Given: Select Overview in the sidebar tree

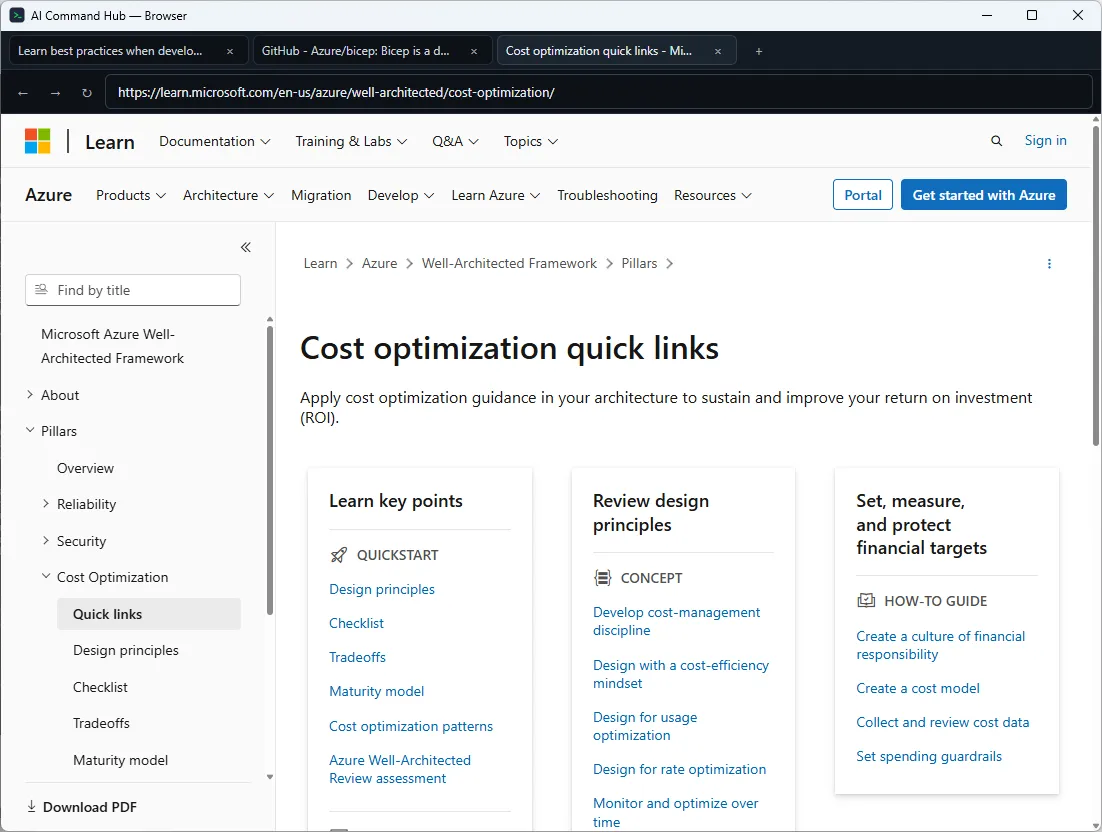Looking at the screenshot, I should [85, 468].
